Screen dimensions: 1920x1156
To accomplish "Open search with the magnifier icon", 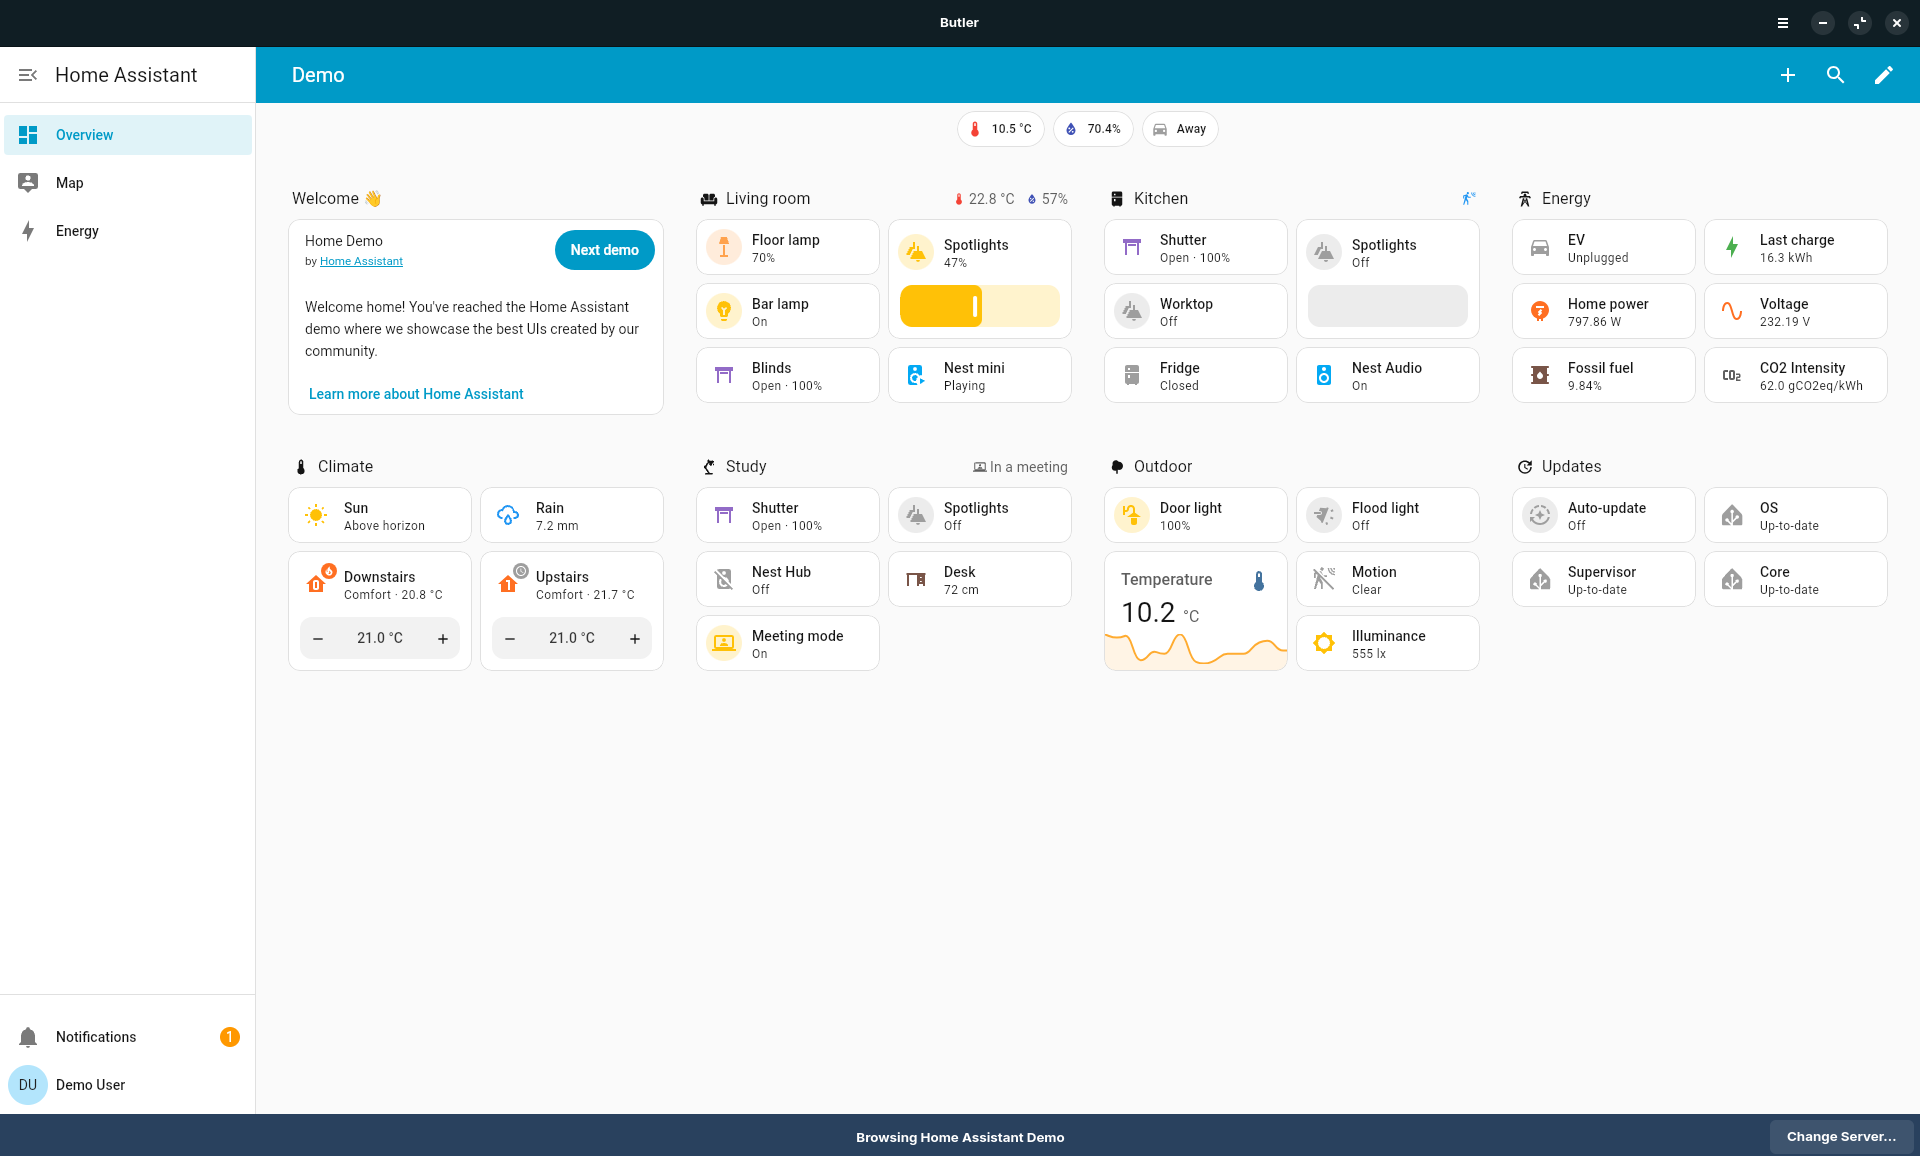I will 1835,75.
